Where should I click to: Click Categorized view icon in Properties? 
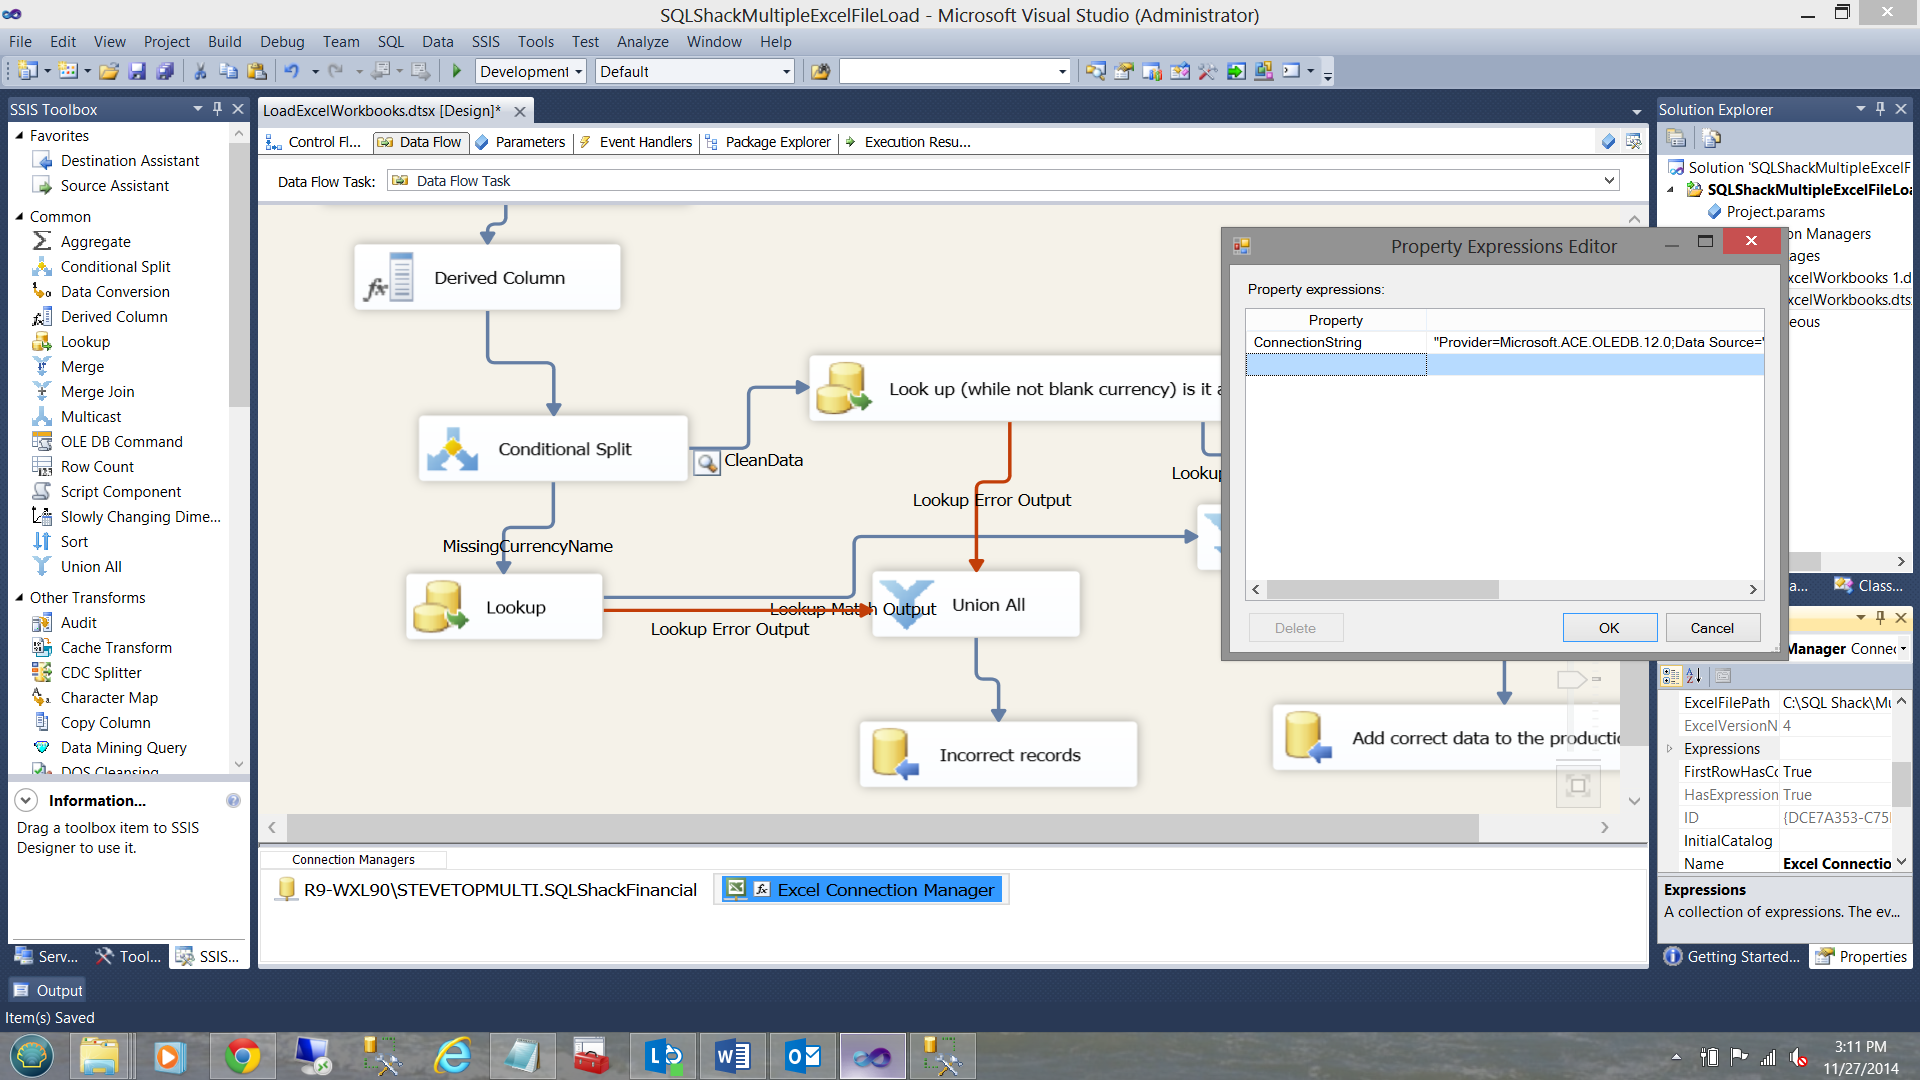point(1671,676)
